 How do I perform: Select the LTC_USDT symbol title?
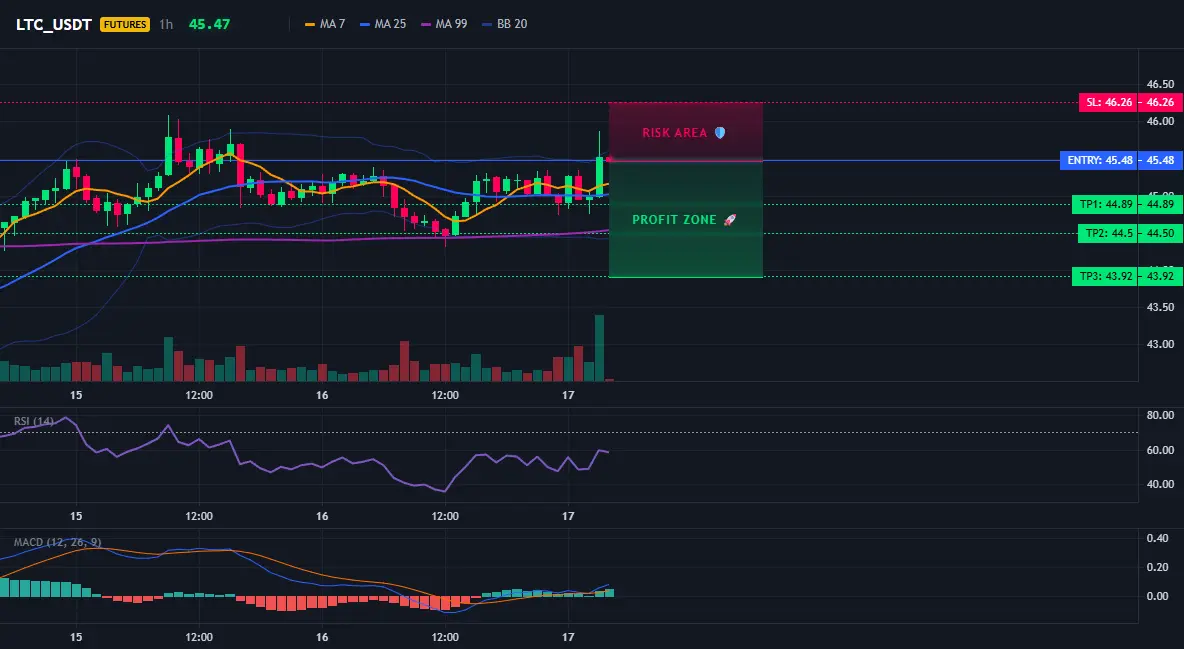(54, 24)
